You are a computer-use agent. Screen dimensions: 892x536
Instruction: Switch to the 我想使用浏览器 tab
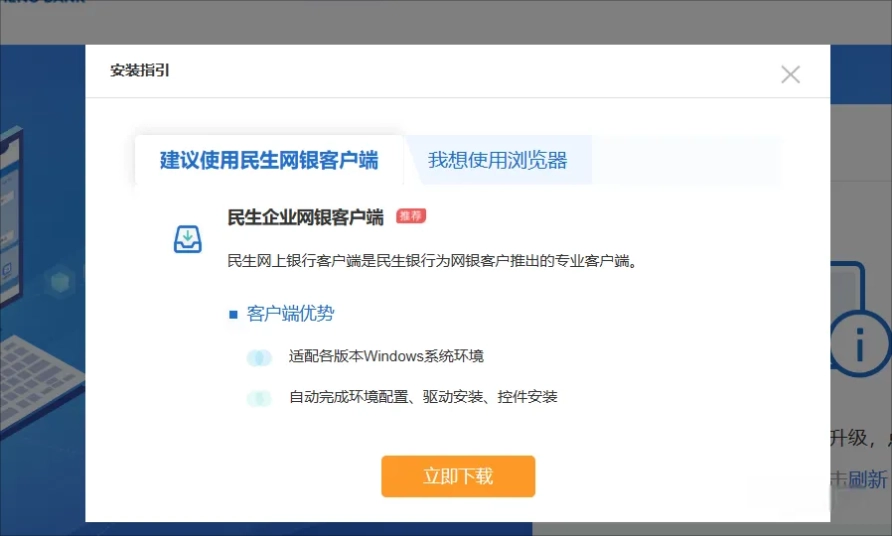498,160
